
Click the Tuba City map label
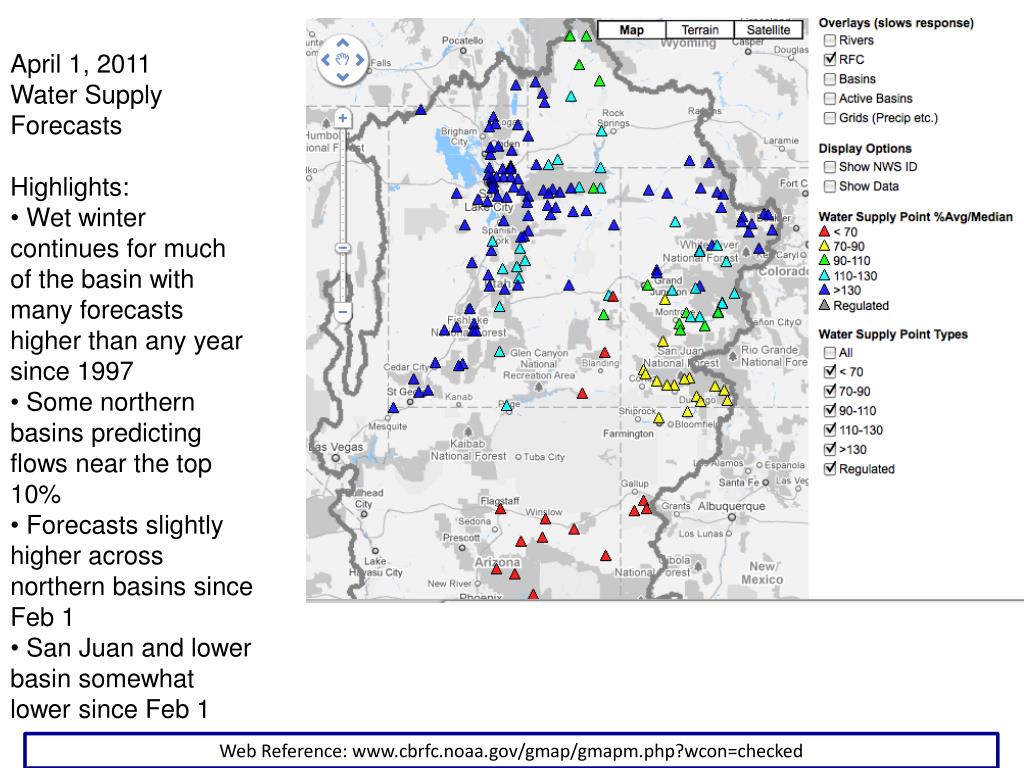click(x=543, y=457)
